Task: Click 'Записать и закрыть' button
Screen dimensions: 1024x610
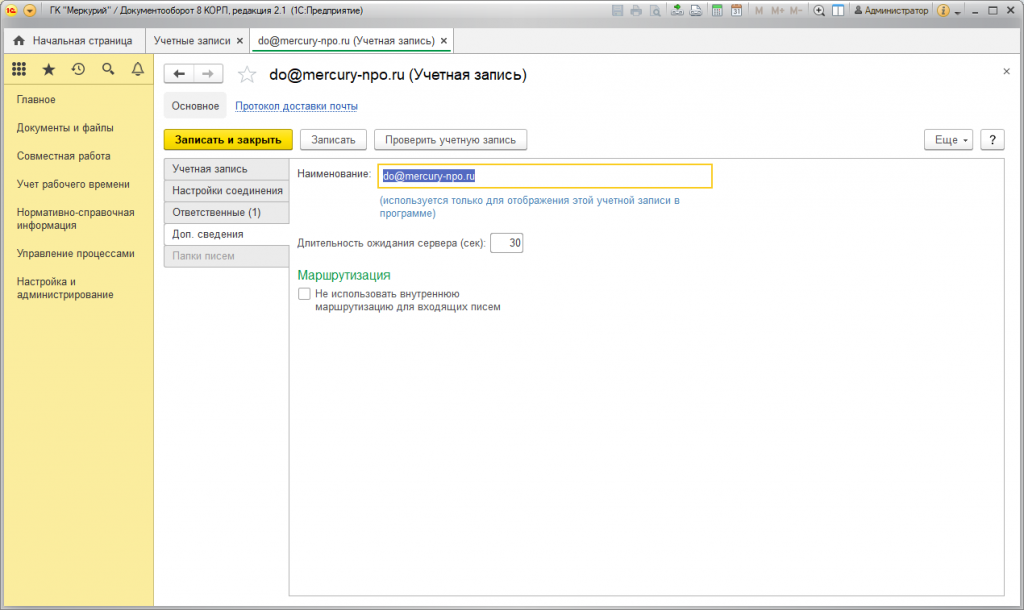Action: 228,140
